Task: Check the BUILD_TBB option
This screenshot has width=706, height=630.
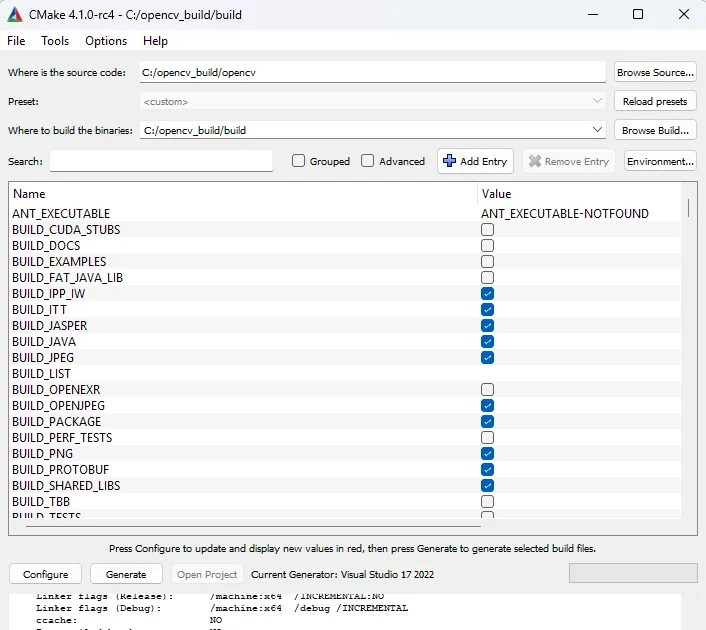Action: (x=487, y=501)
